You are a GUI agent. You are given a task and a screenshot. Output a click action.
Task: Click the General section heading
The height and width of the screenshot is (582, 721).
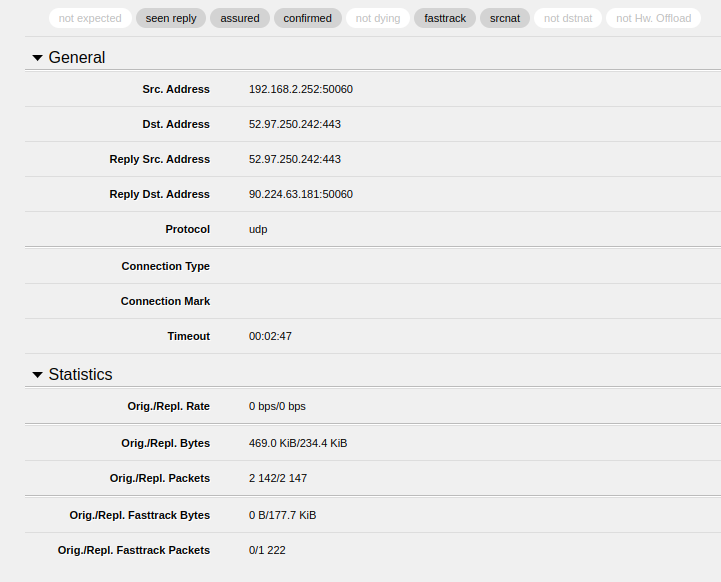point(77,57)
